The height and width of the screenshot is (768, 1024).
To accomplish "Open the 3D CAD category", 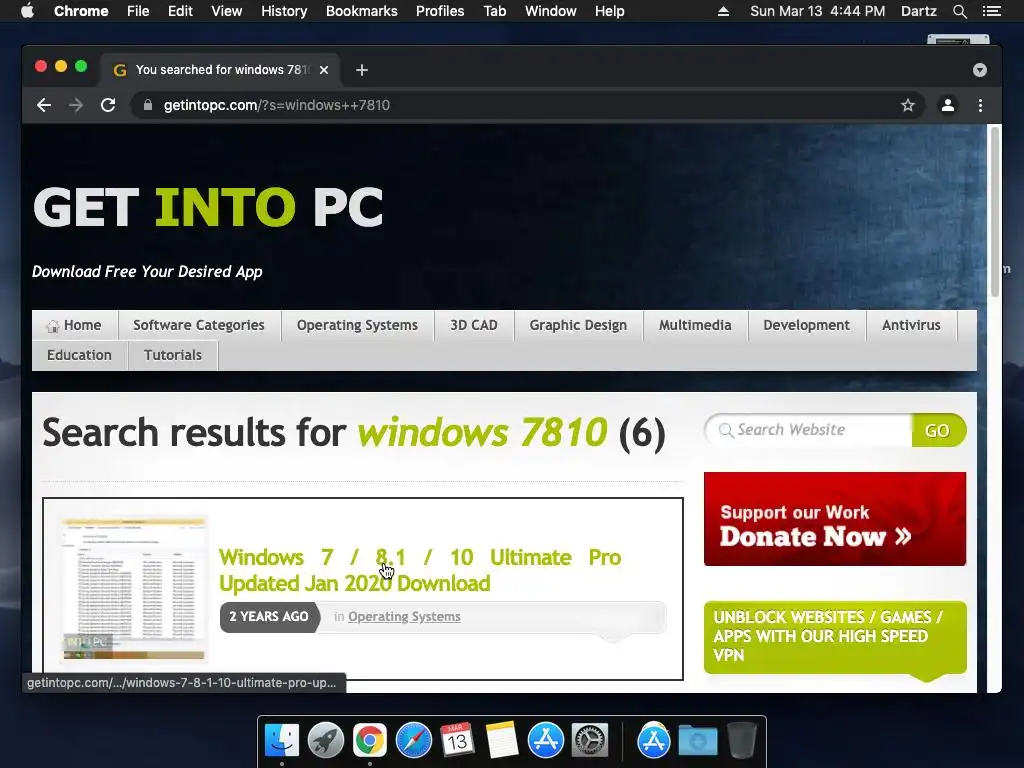I will [x=473, y=325].
